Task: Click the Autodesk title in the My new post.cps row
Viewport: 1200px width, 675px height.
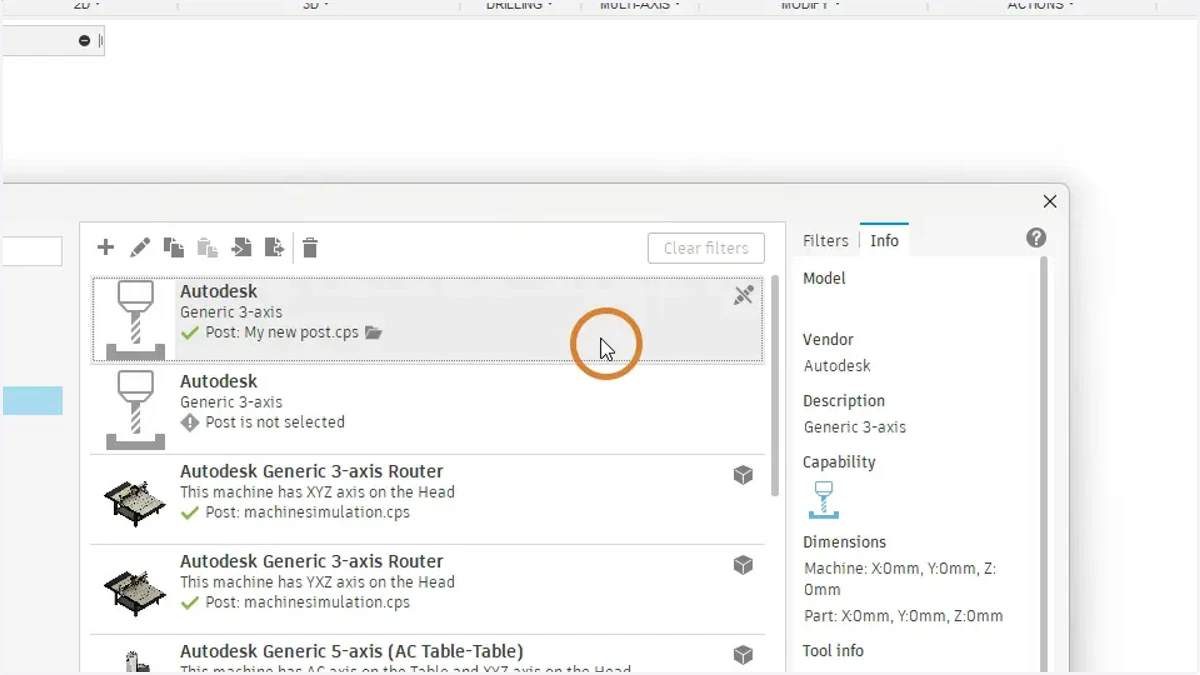Action: pyautogui.click(x=218, y=291)
